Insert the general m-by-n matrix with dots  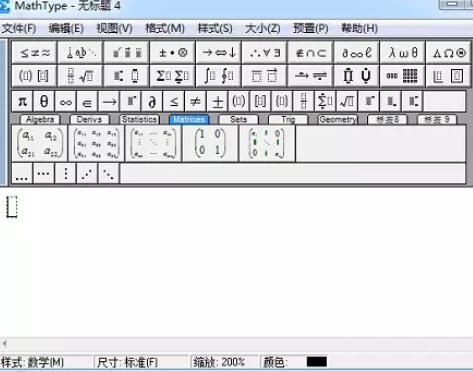click(153, 143)
